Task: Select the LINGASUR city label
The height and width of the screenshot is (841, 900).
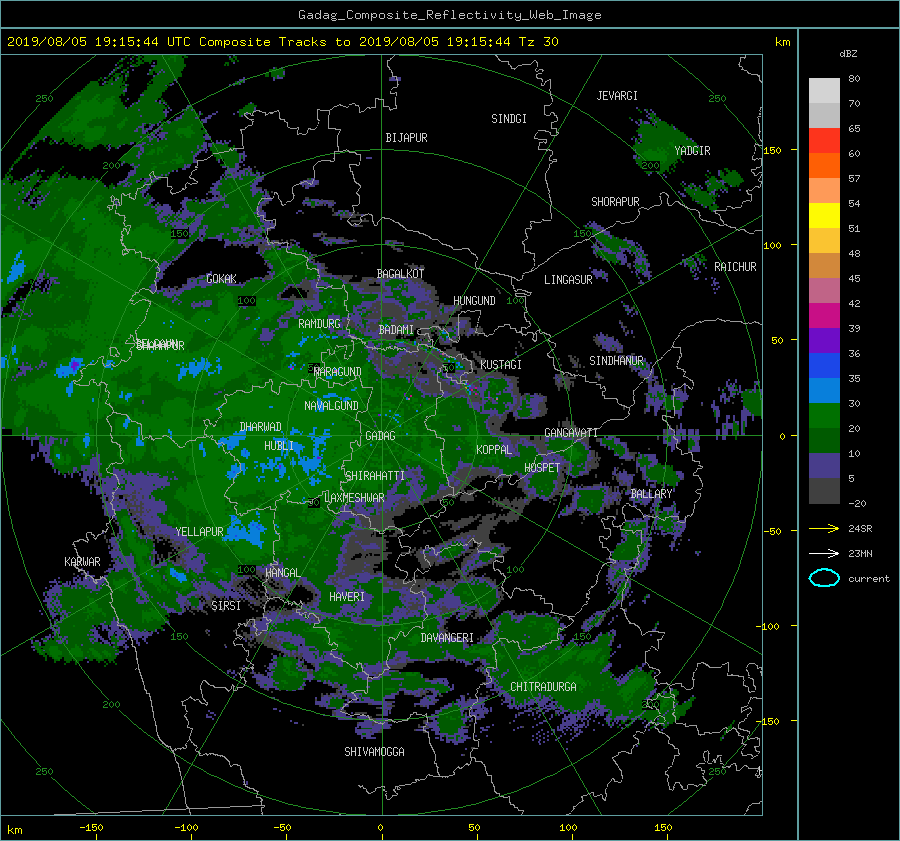Action: 568,280
